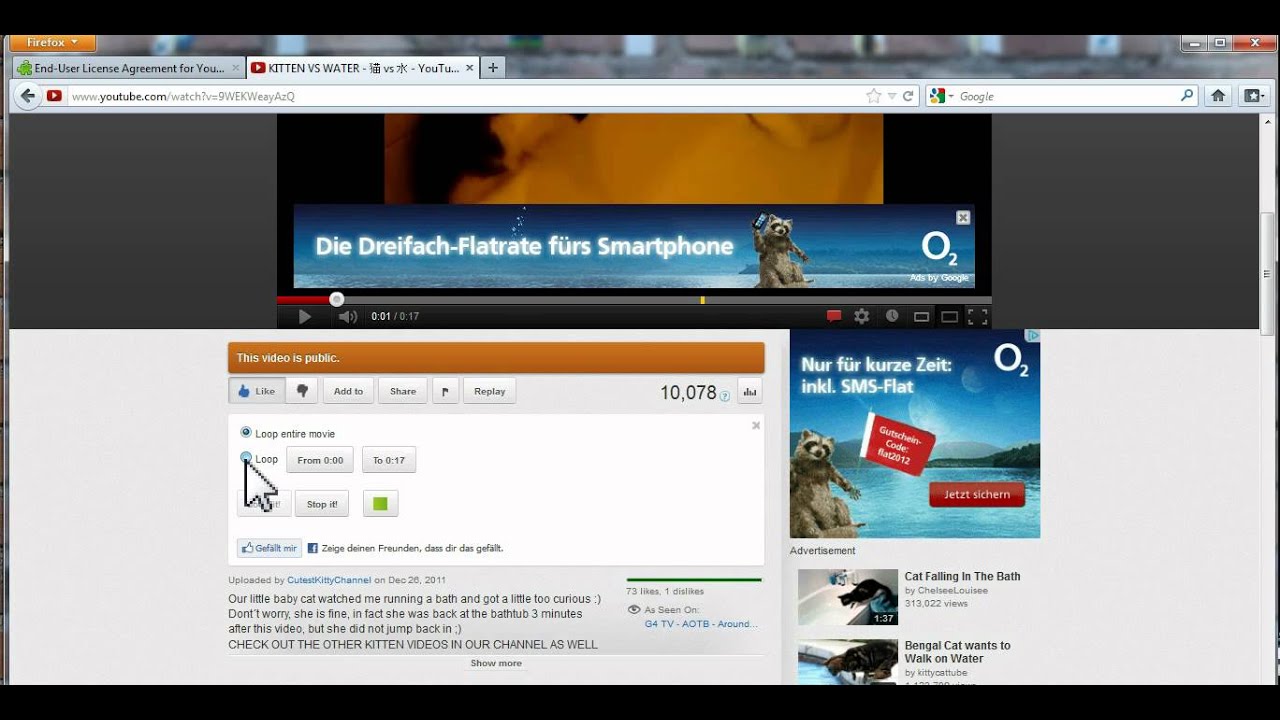1280x720 pixels.
Task: Expand description with Show more
Action: click(496, 663)
